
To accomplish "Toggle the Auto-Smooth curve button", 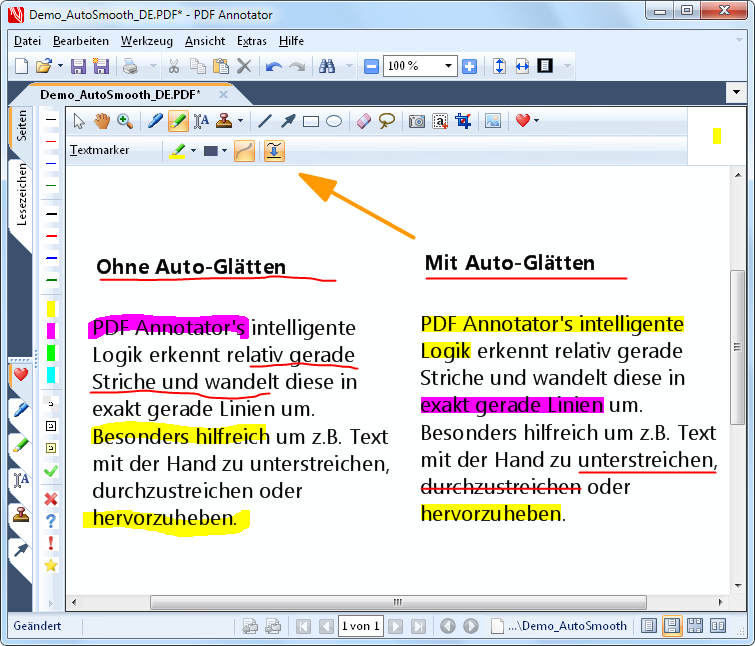I will [244, 151].
